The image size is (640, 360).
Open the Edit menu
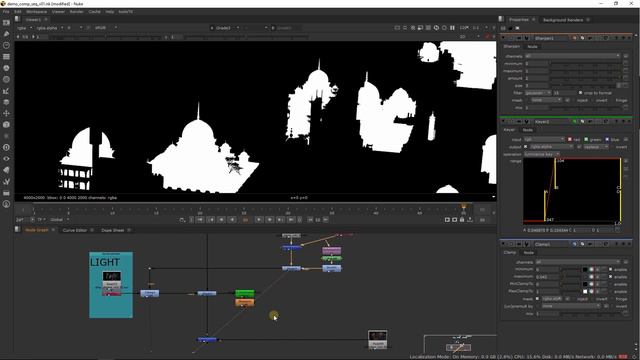[x=18, y=12]
